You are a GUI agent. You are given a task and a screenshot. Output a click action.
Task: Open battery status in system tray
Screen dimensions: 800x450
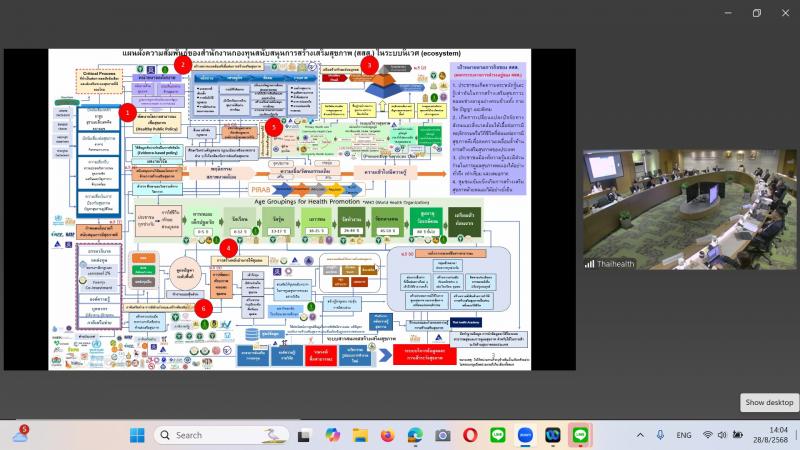tap(738, 435)
